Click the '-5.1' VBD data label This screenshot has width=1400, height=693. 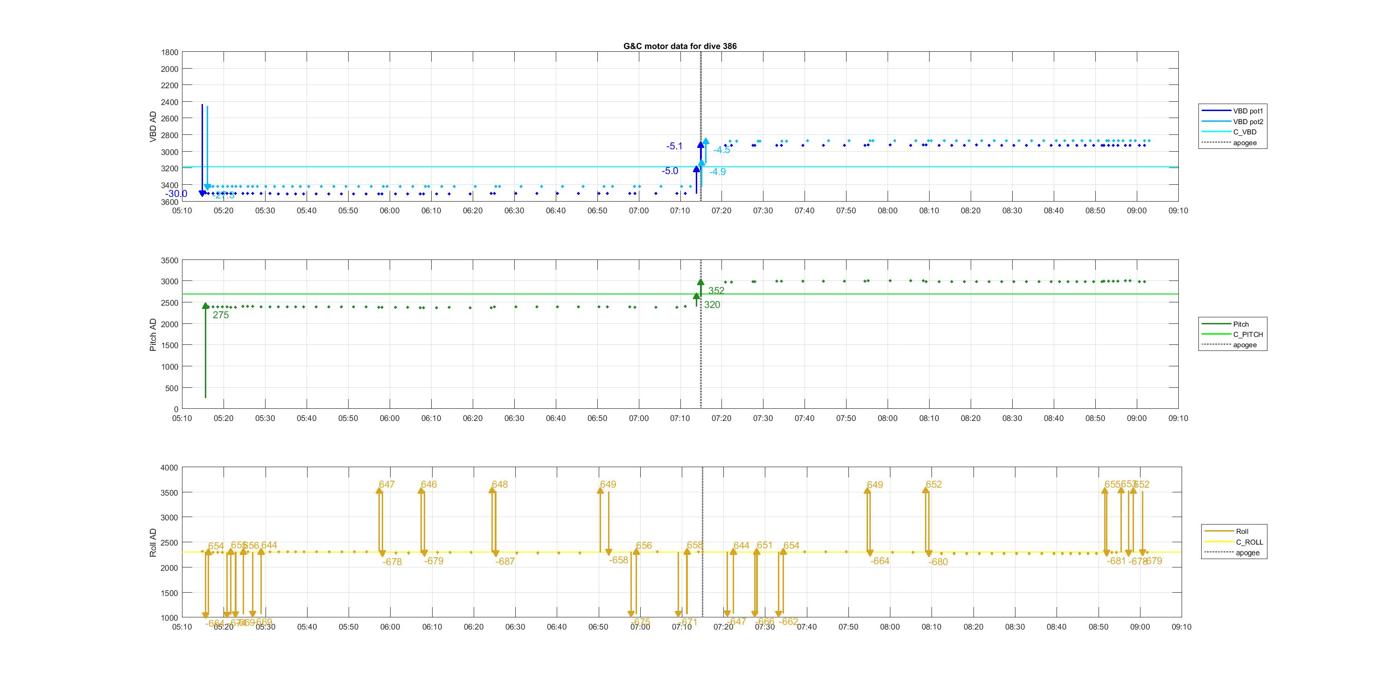click(674, 147)
